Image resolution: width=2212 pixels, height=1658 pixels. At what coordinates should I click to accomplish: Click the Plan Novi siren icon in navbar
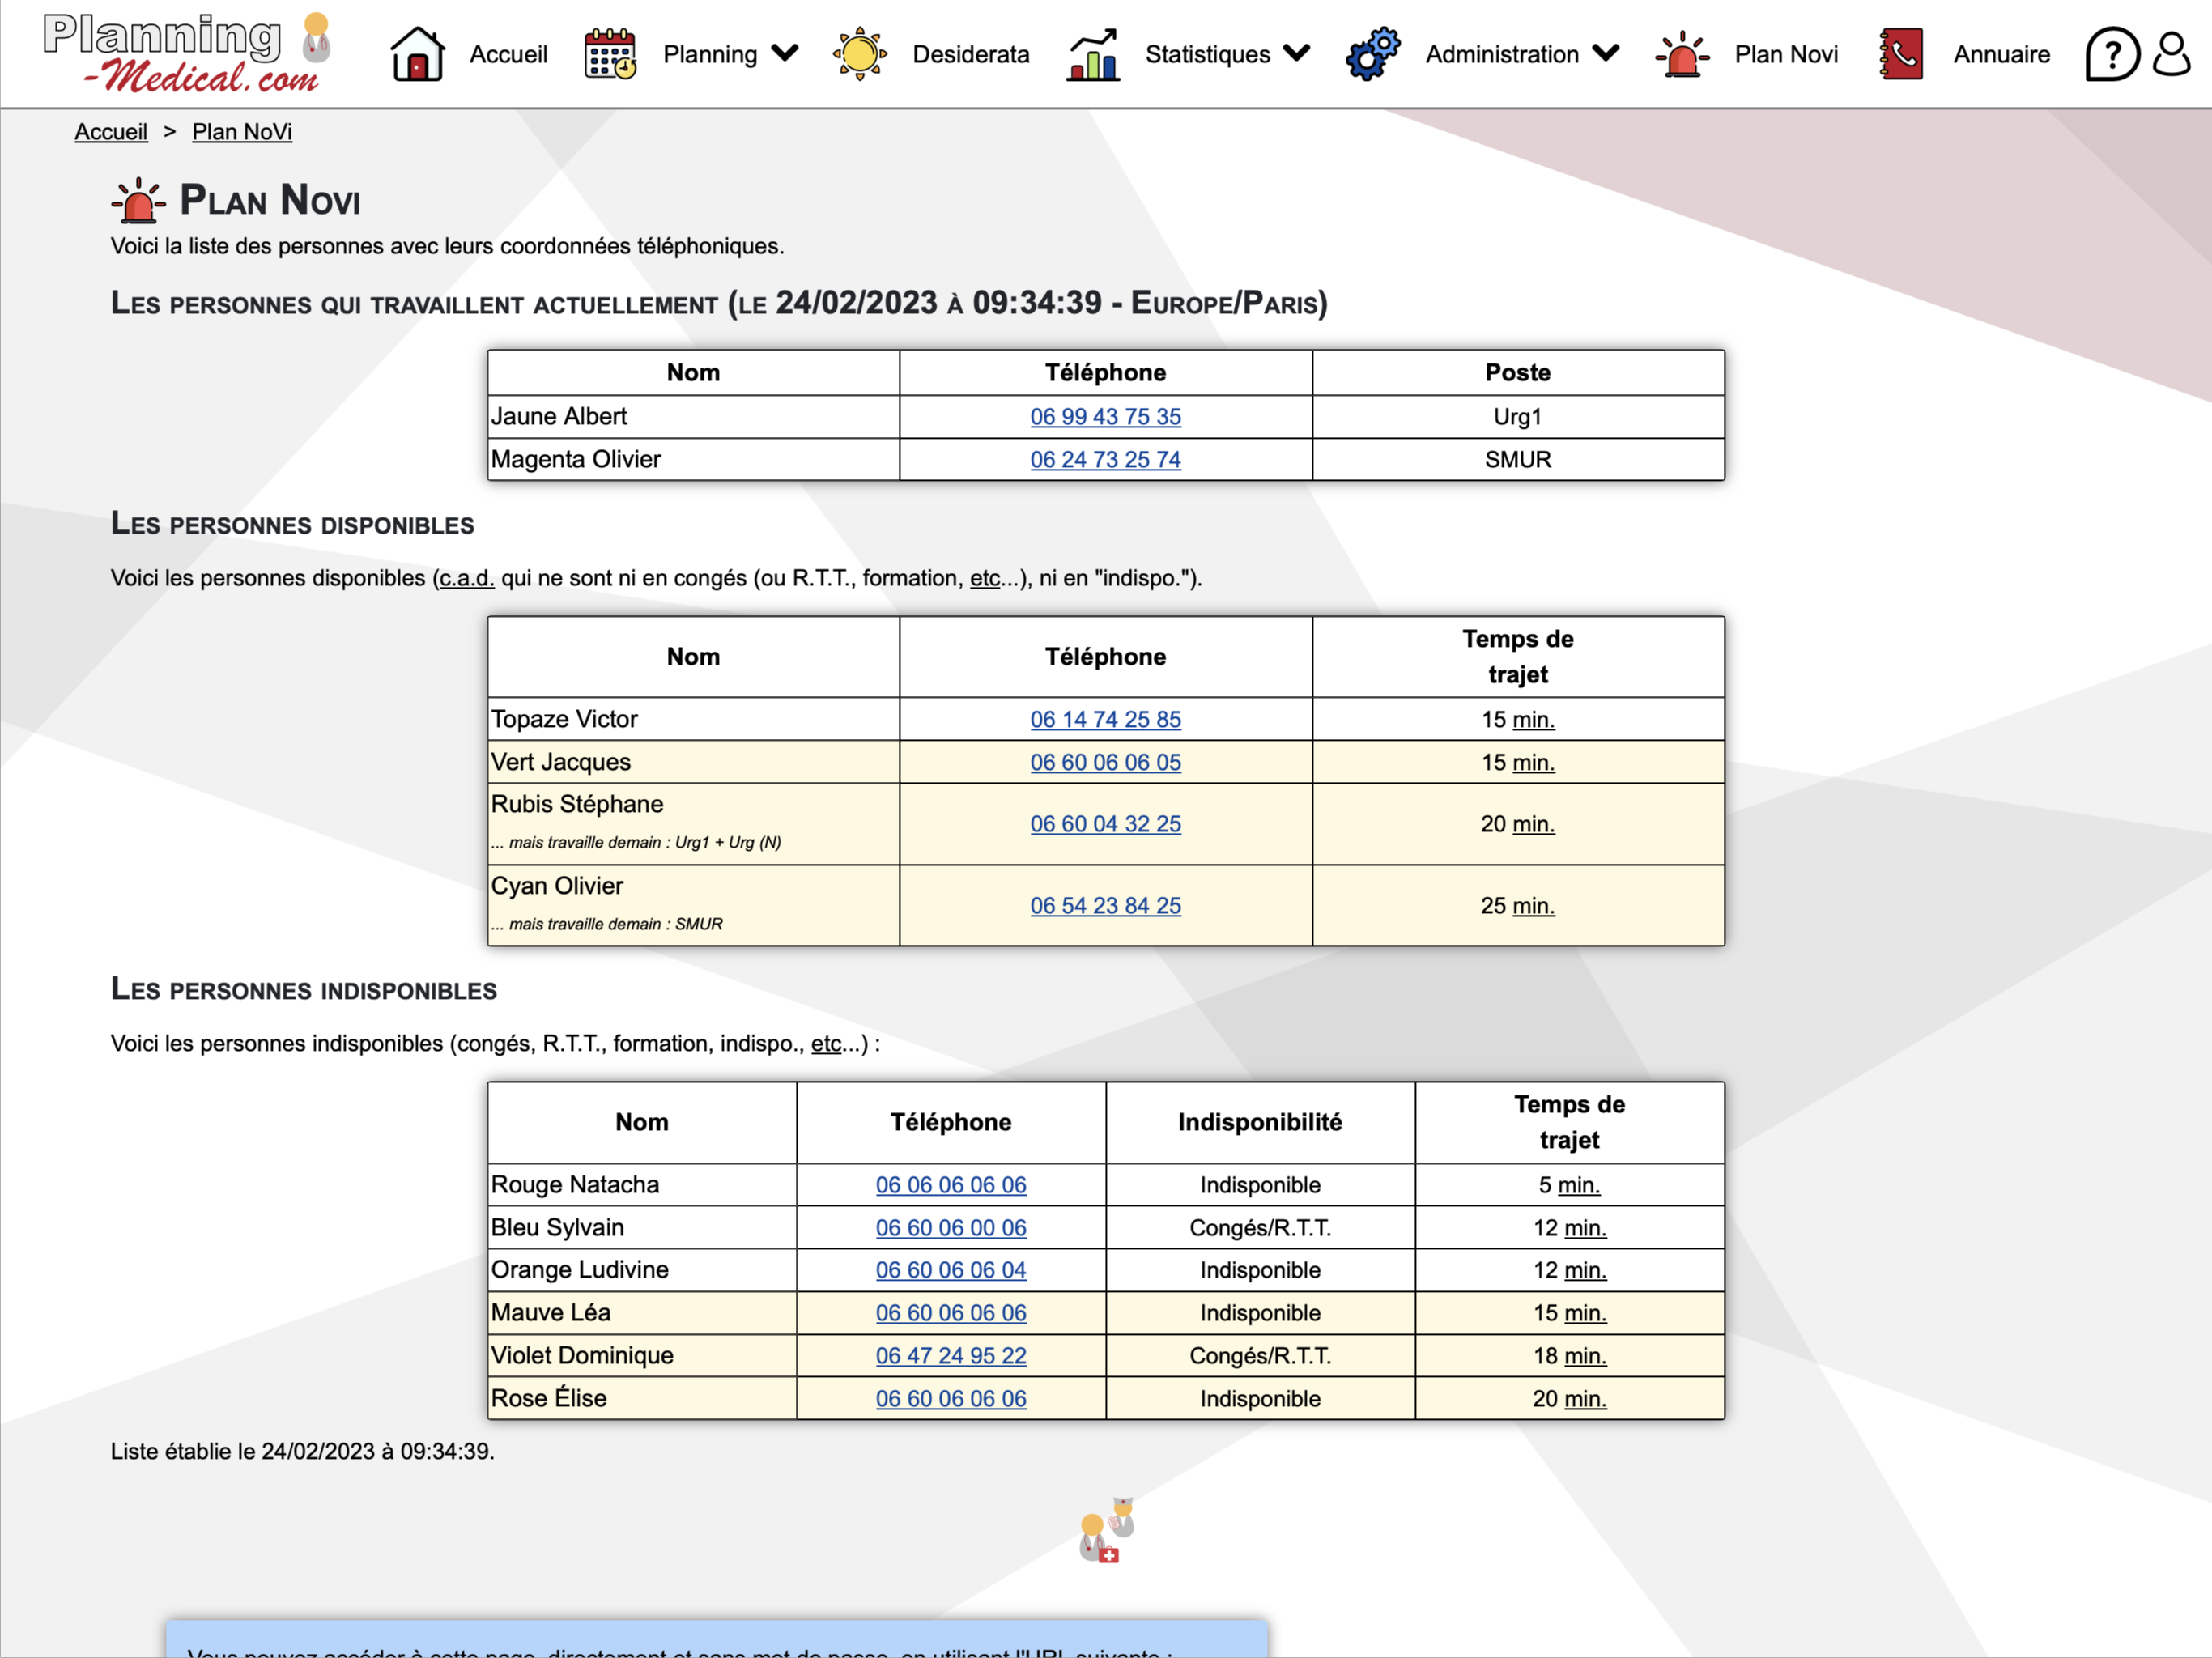pyautogui.click(x=1682, y=54)
